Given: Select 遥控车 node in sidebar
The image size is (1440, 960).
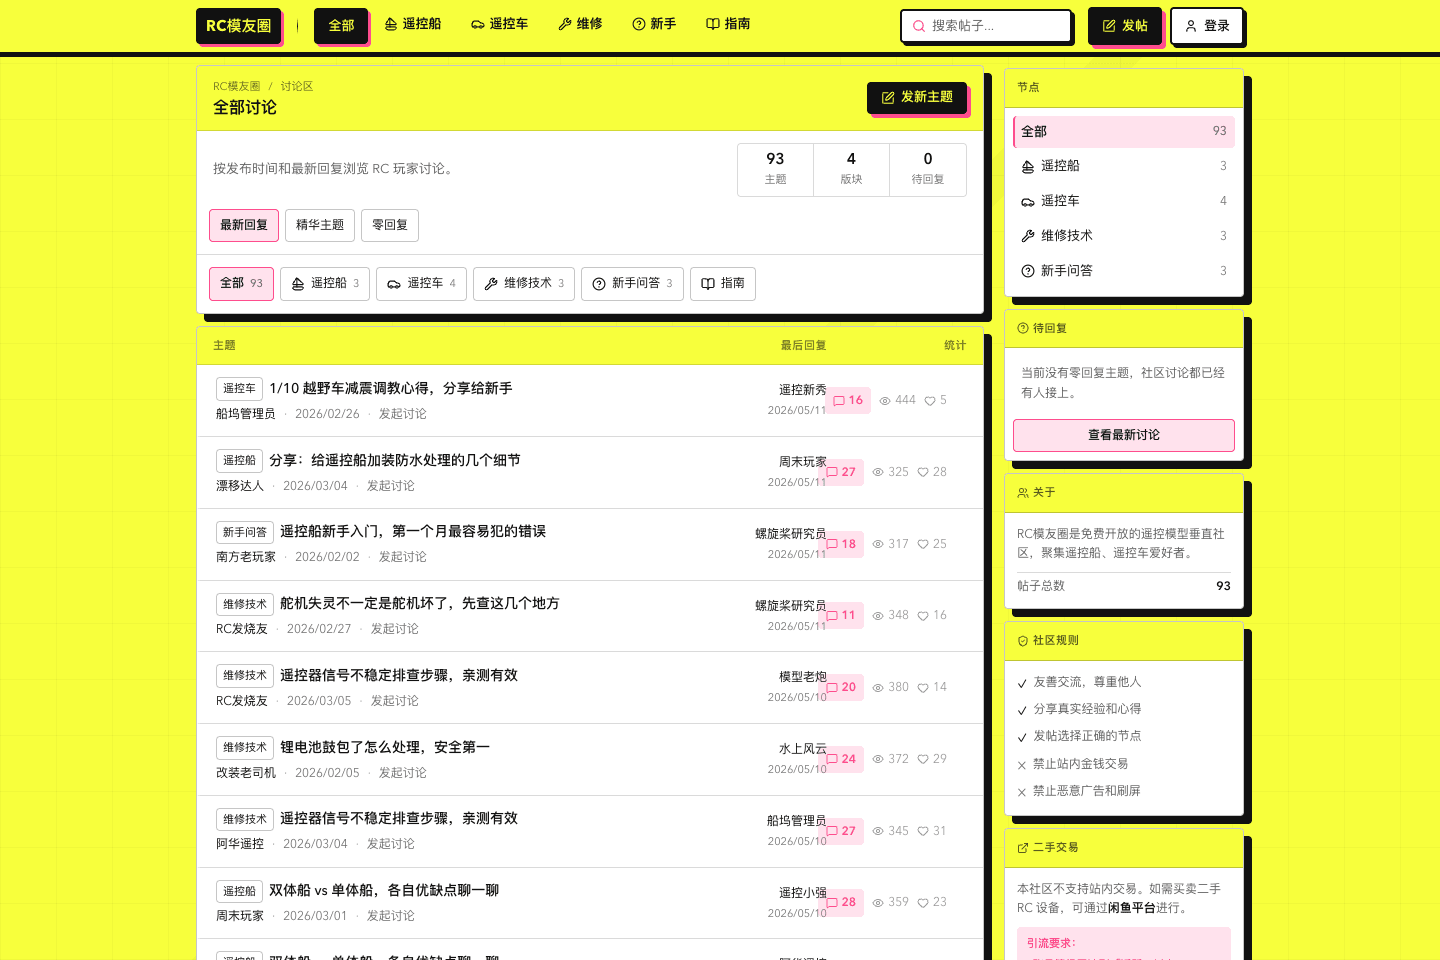Looking at the screenshot, I should [x=1124, y=201].
